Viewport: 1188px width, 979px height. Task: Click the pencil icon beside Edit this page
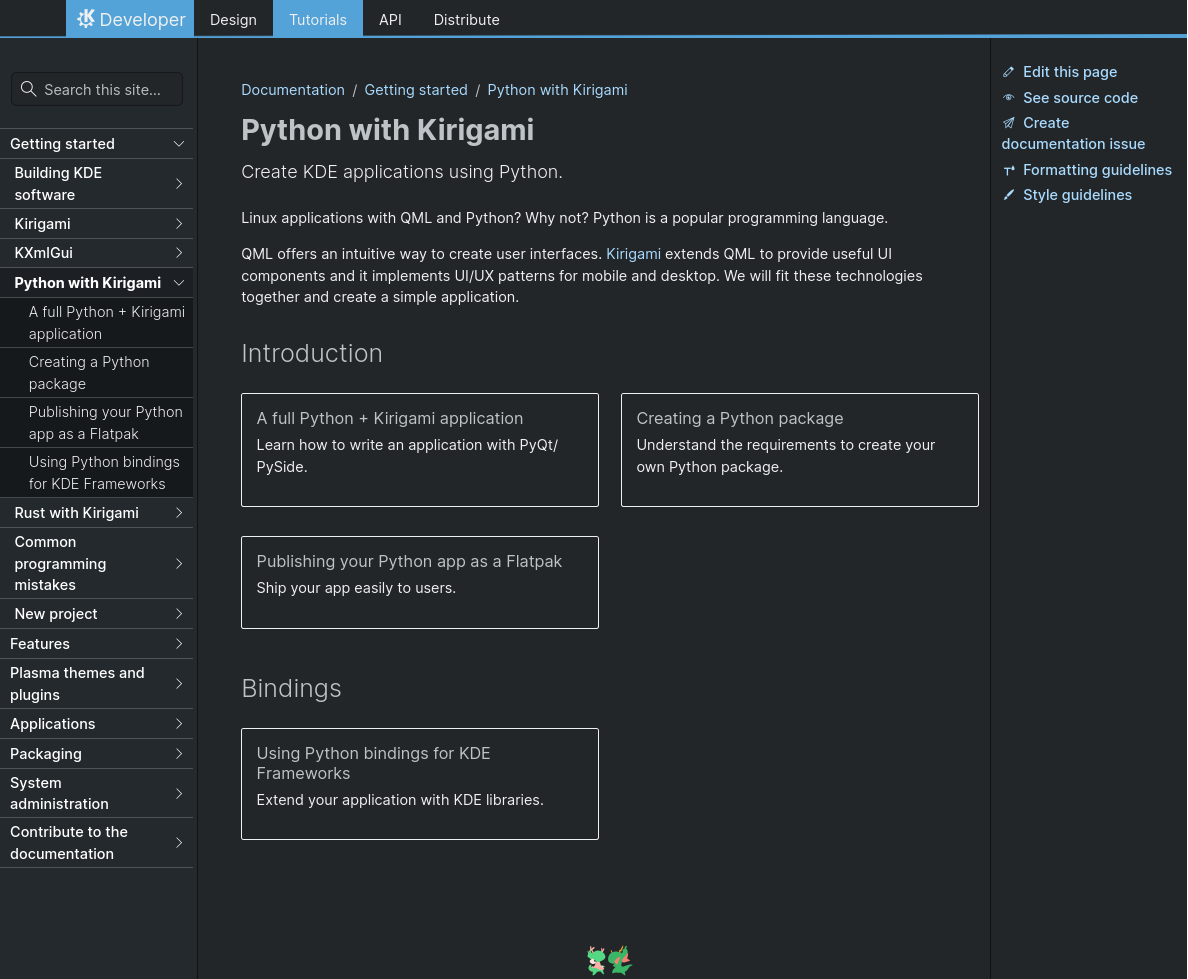coord(1009,72)
